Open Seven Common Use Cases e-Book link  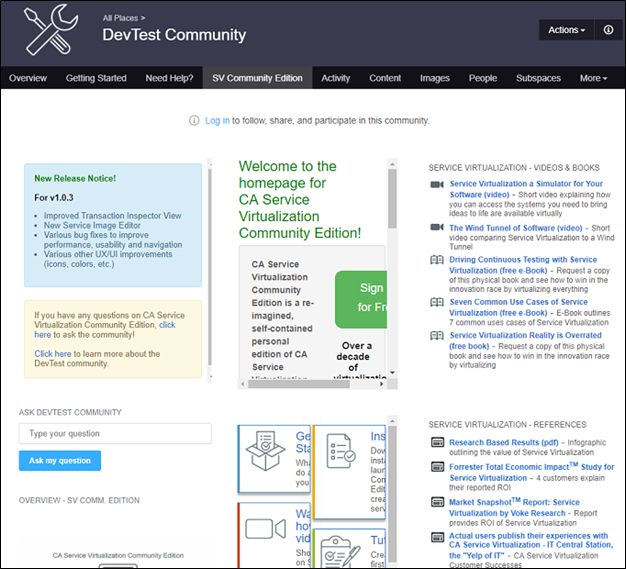tap(518, 307)
